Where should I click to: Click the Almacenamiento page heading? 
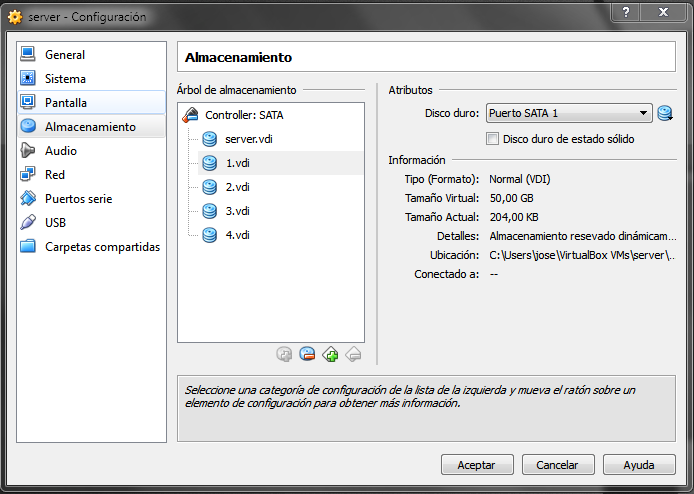(x=238, y=57)
